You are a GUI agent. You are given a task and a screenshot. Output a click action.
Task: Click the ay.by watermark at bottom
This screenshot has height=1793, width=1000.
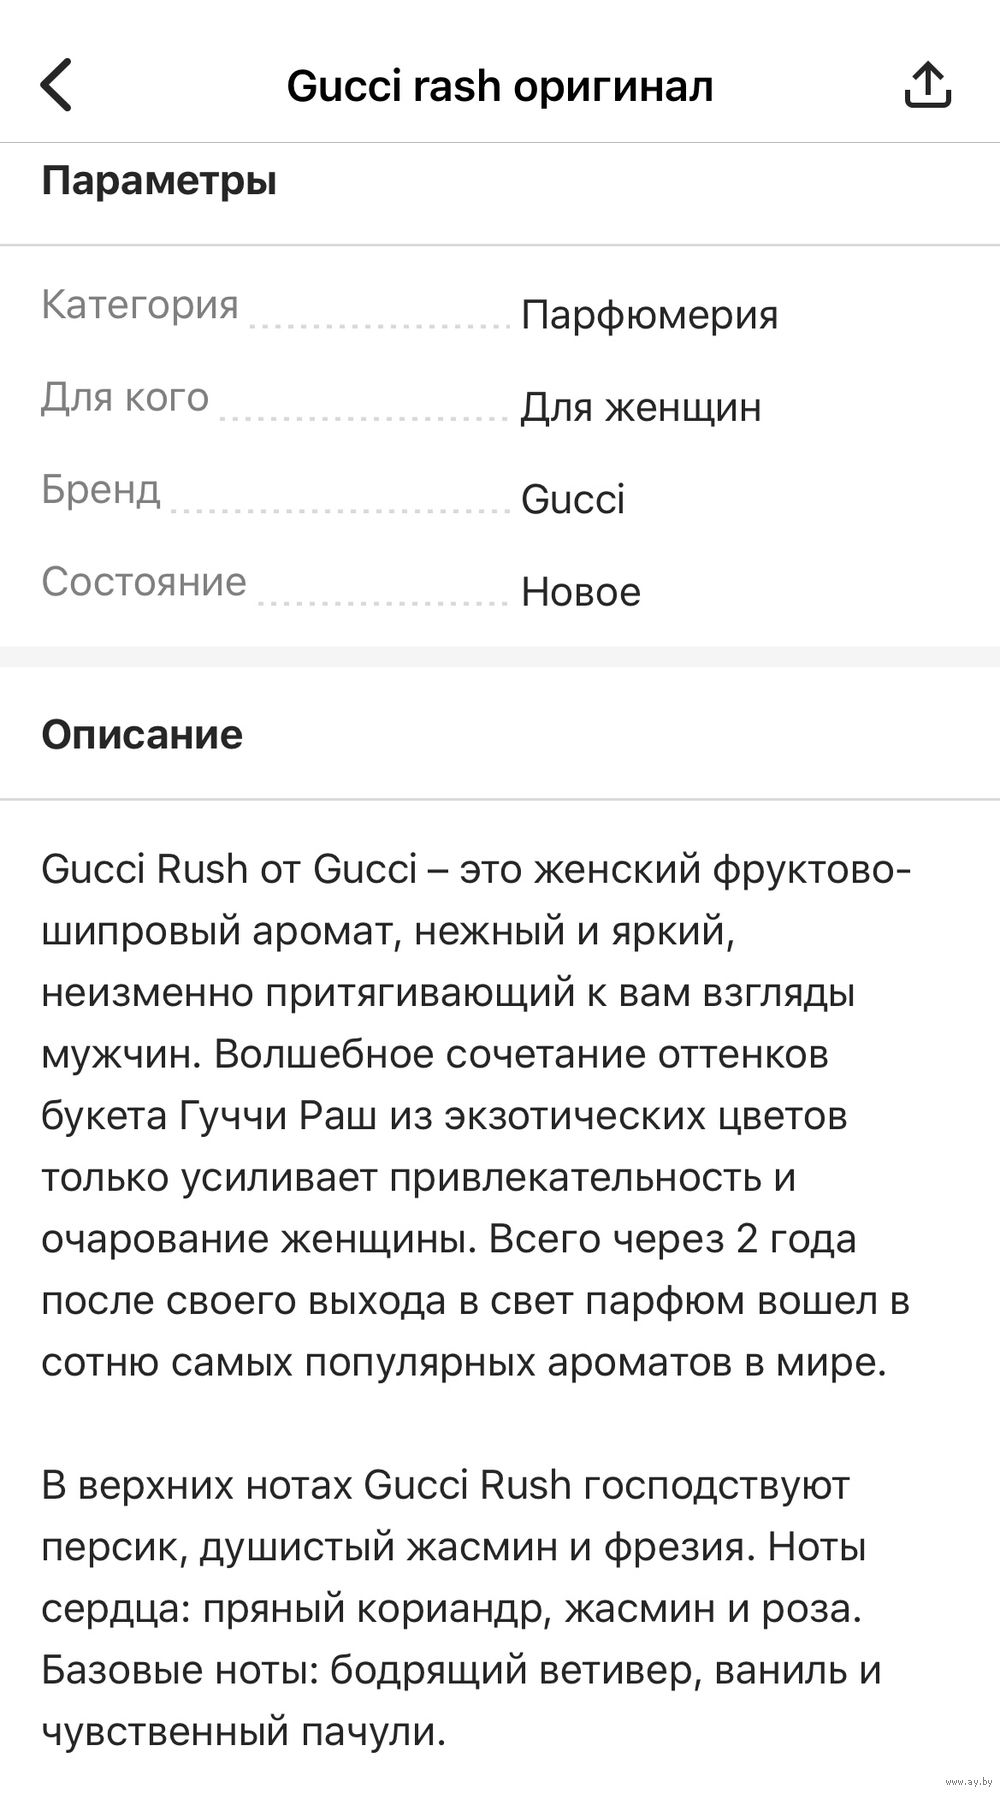click(968, 1781)
